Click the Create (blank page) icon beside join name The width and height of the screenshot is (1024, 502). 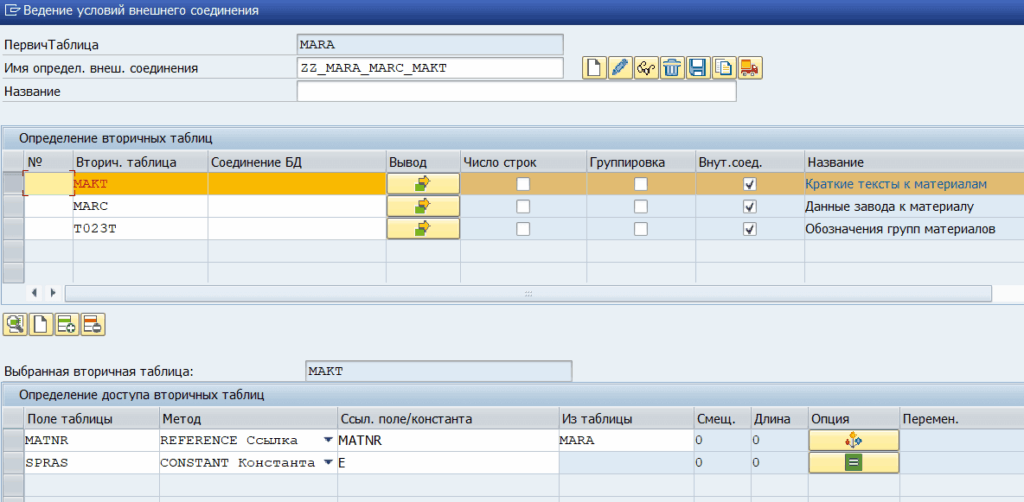point(595,68)
